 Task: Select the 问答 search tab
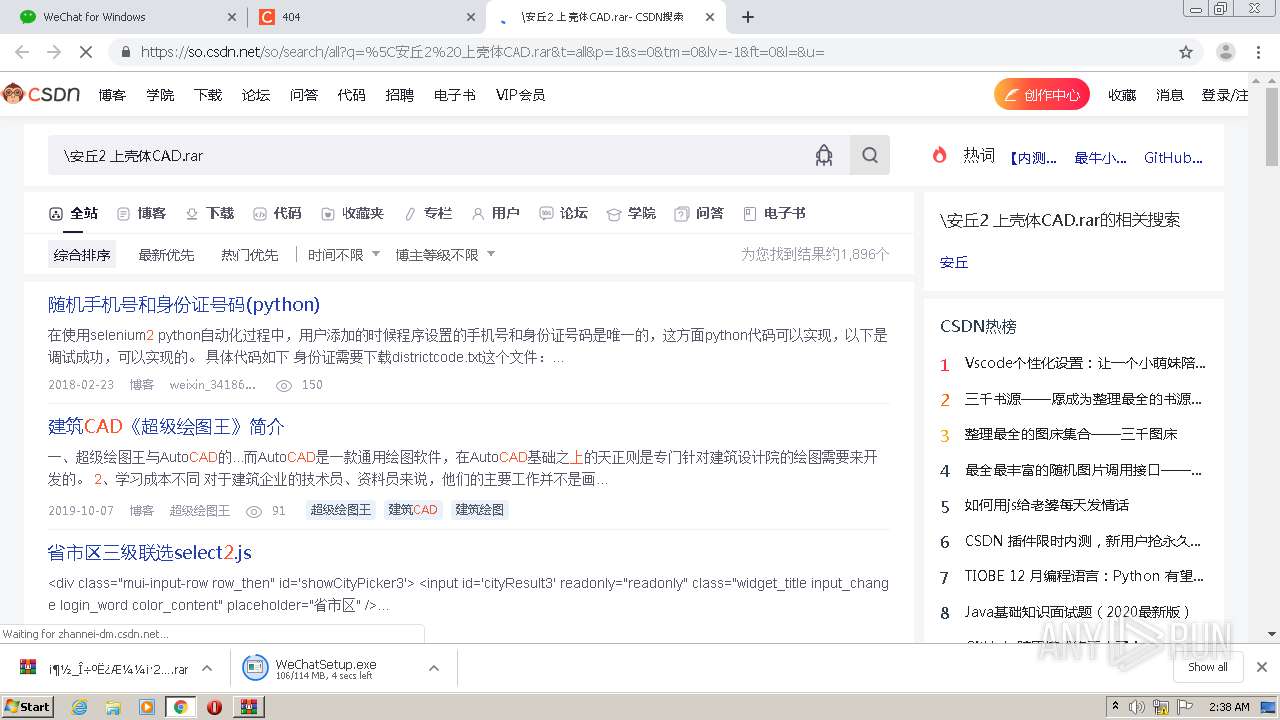(x=699, y=213)
